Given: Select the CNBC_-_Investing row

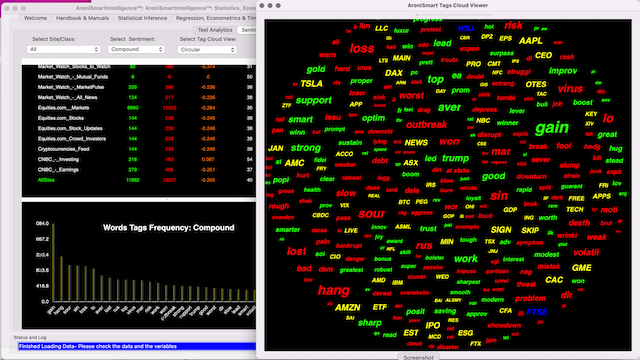Looking at the screenshot, I should pyautogui.click(x=139, y=159).
